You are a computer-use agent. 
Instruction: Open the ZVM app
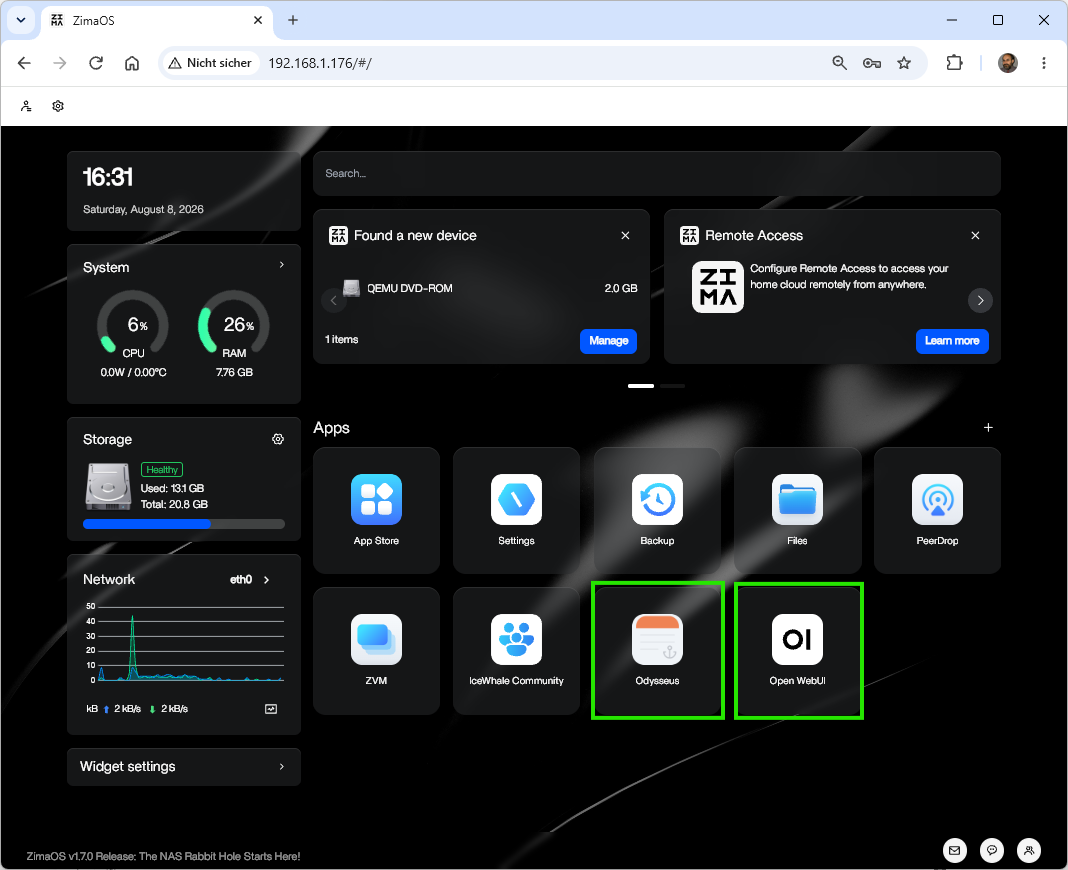[376, 651]
